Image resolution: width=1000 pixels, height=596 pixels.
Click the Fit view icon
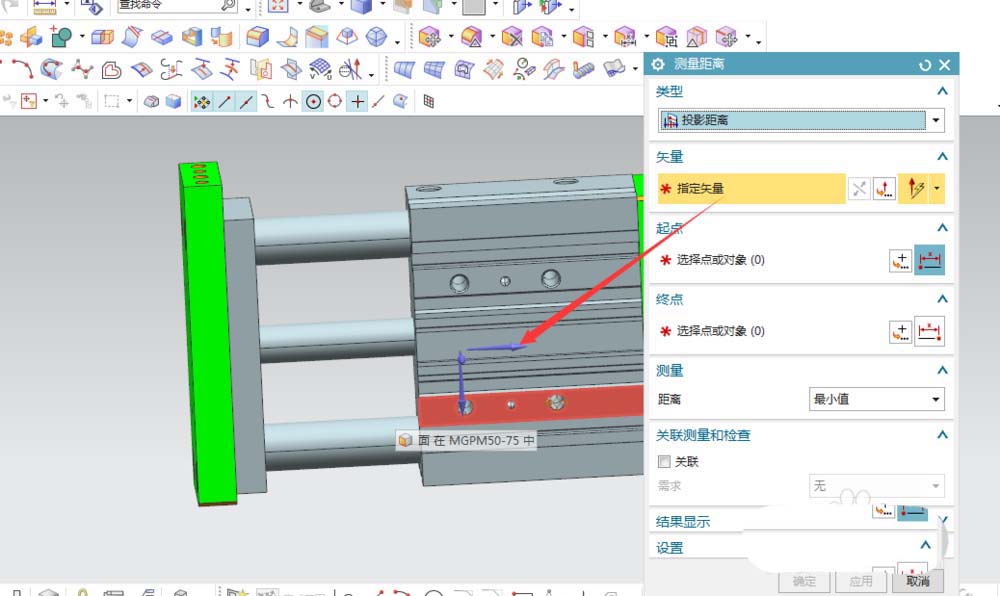click(x=278, y=6)
